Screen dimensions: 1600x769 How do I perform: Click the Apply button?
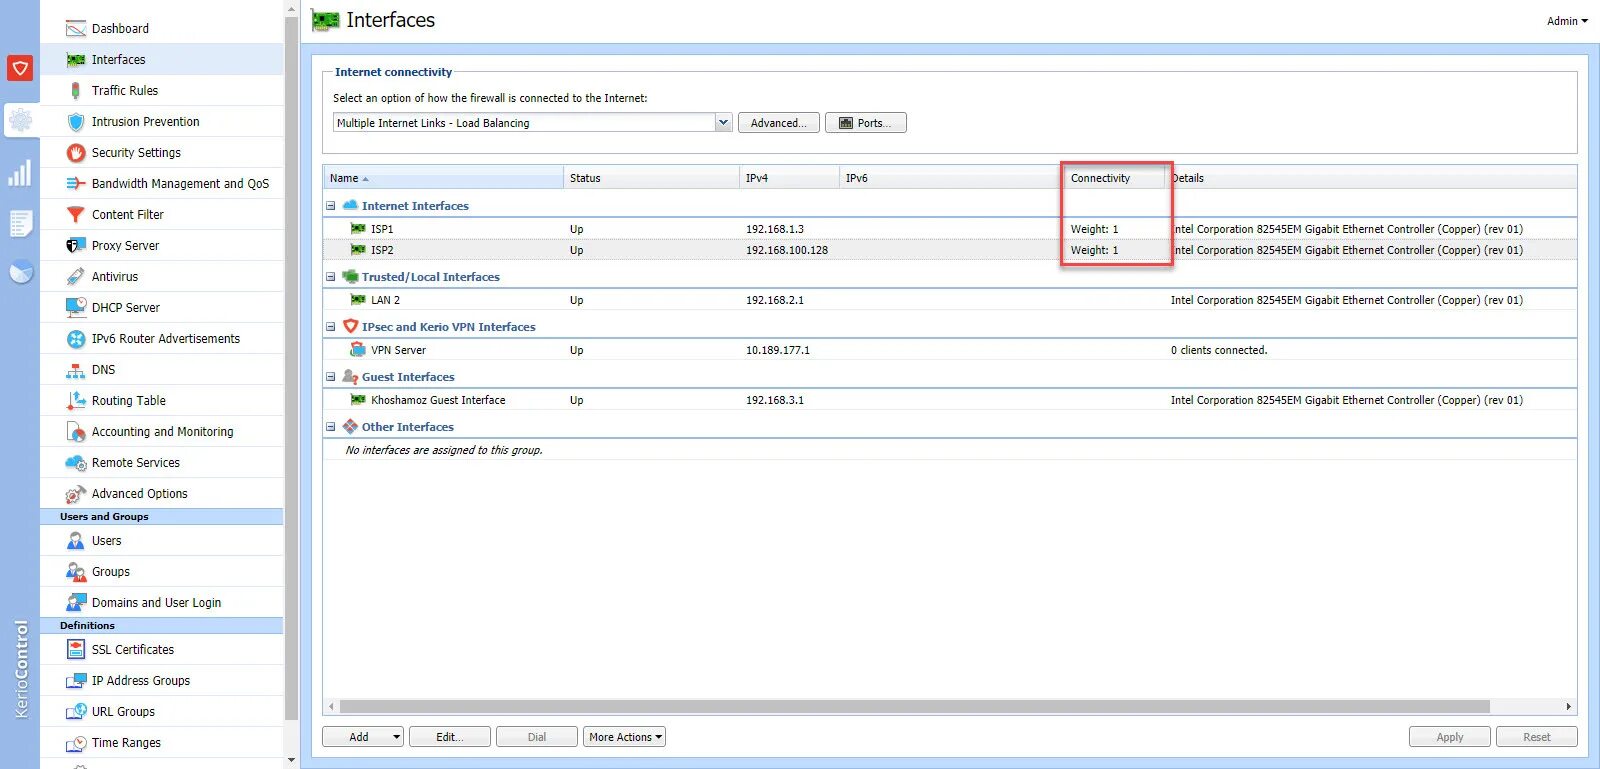click(x=1449, y=737)
